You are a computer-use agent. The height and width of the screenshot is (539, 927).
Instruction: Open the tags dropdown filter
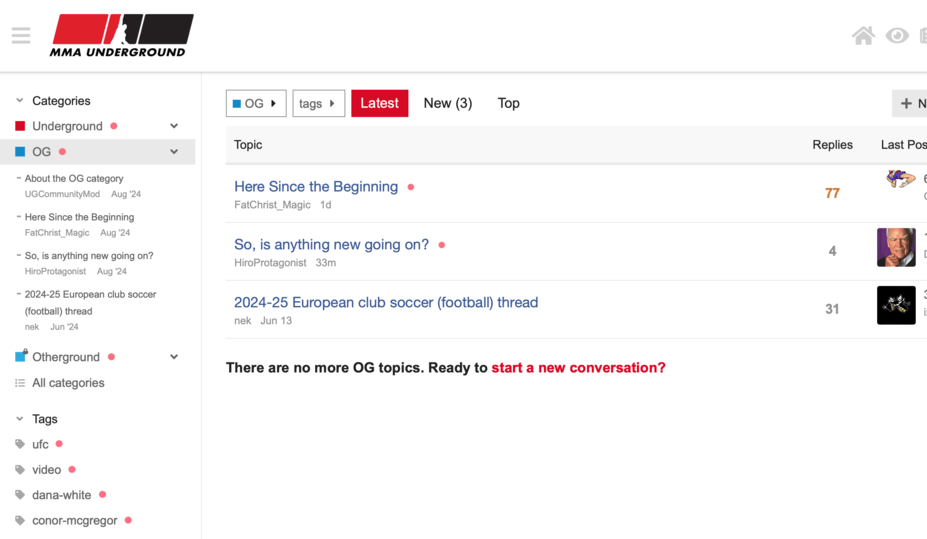[x=319, y=103]
